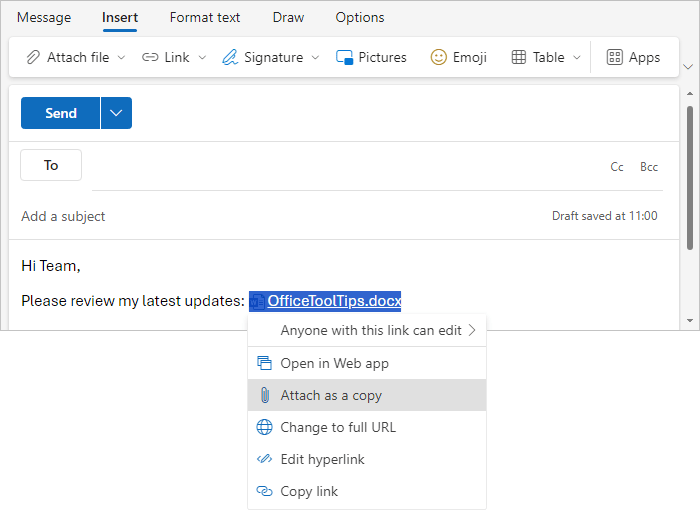Screen dimensions: 700x510
Task: Click the Copy link chain icon
Action: [x=264, y=491]
